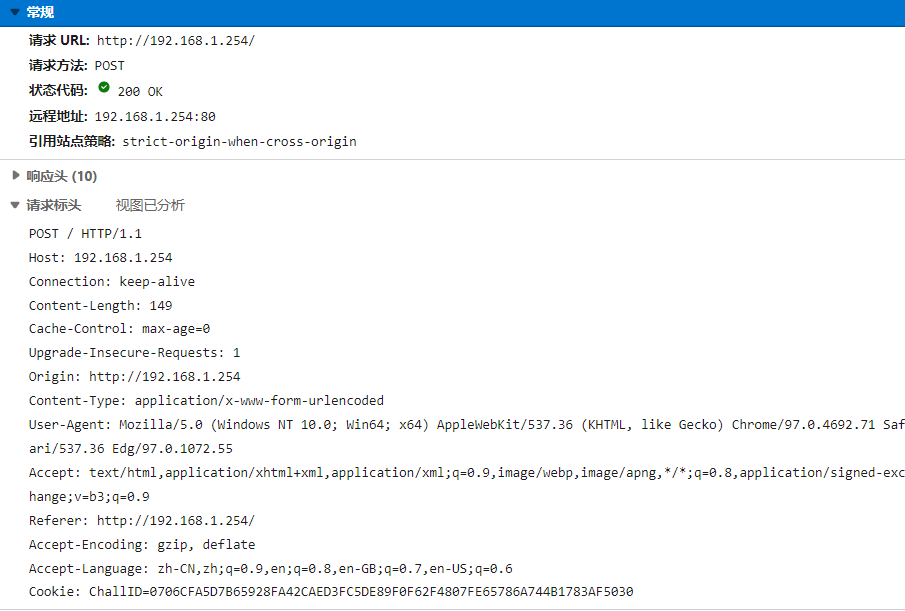Click the strict-origin-when-cross-origin policy value
Image resolution: width=905 pixels, height=611 pixels.
coord(239,141)
